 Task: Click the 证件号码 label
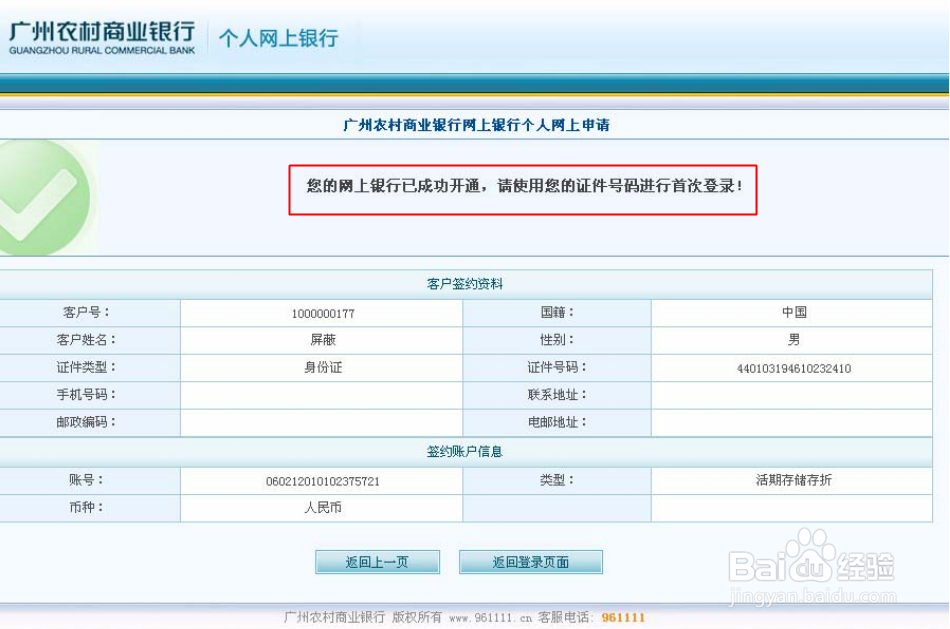[x=557, y=367]
